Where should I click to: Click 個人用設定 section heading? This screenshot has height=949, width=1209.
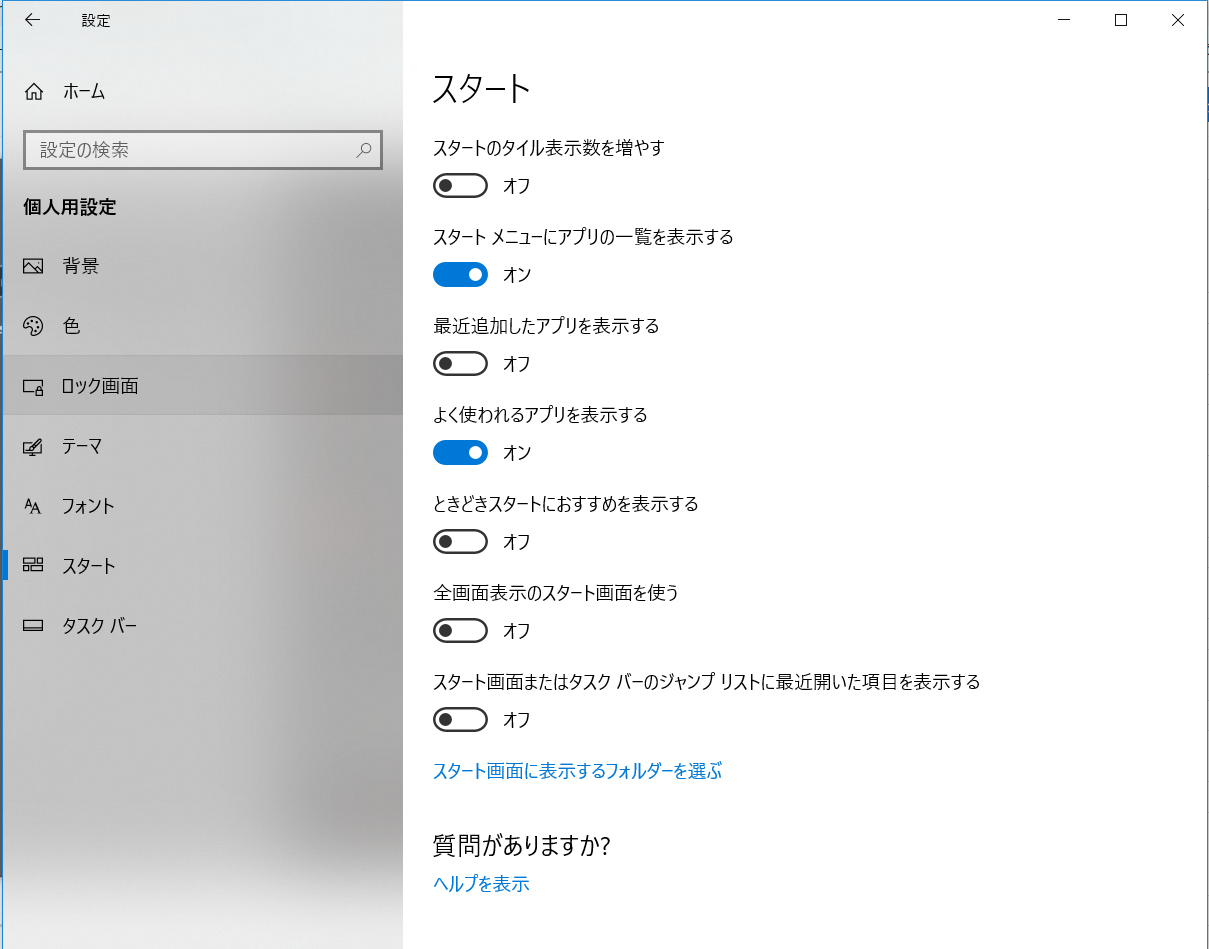point(70,207)
